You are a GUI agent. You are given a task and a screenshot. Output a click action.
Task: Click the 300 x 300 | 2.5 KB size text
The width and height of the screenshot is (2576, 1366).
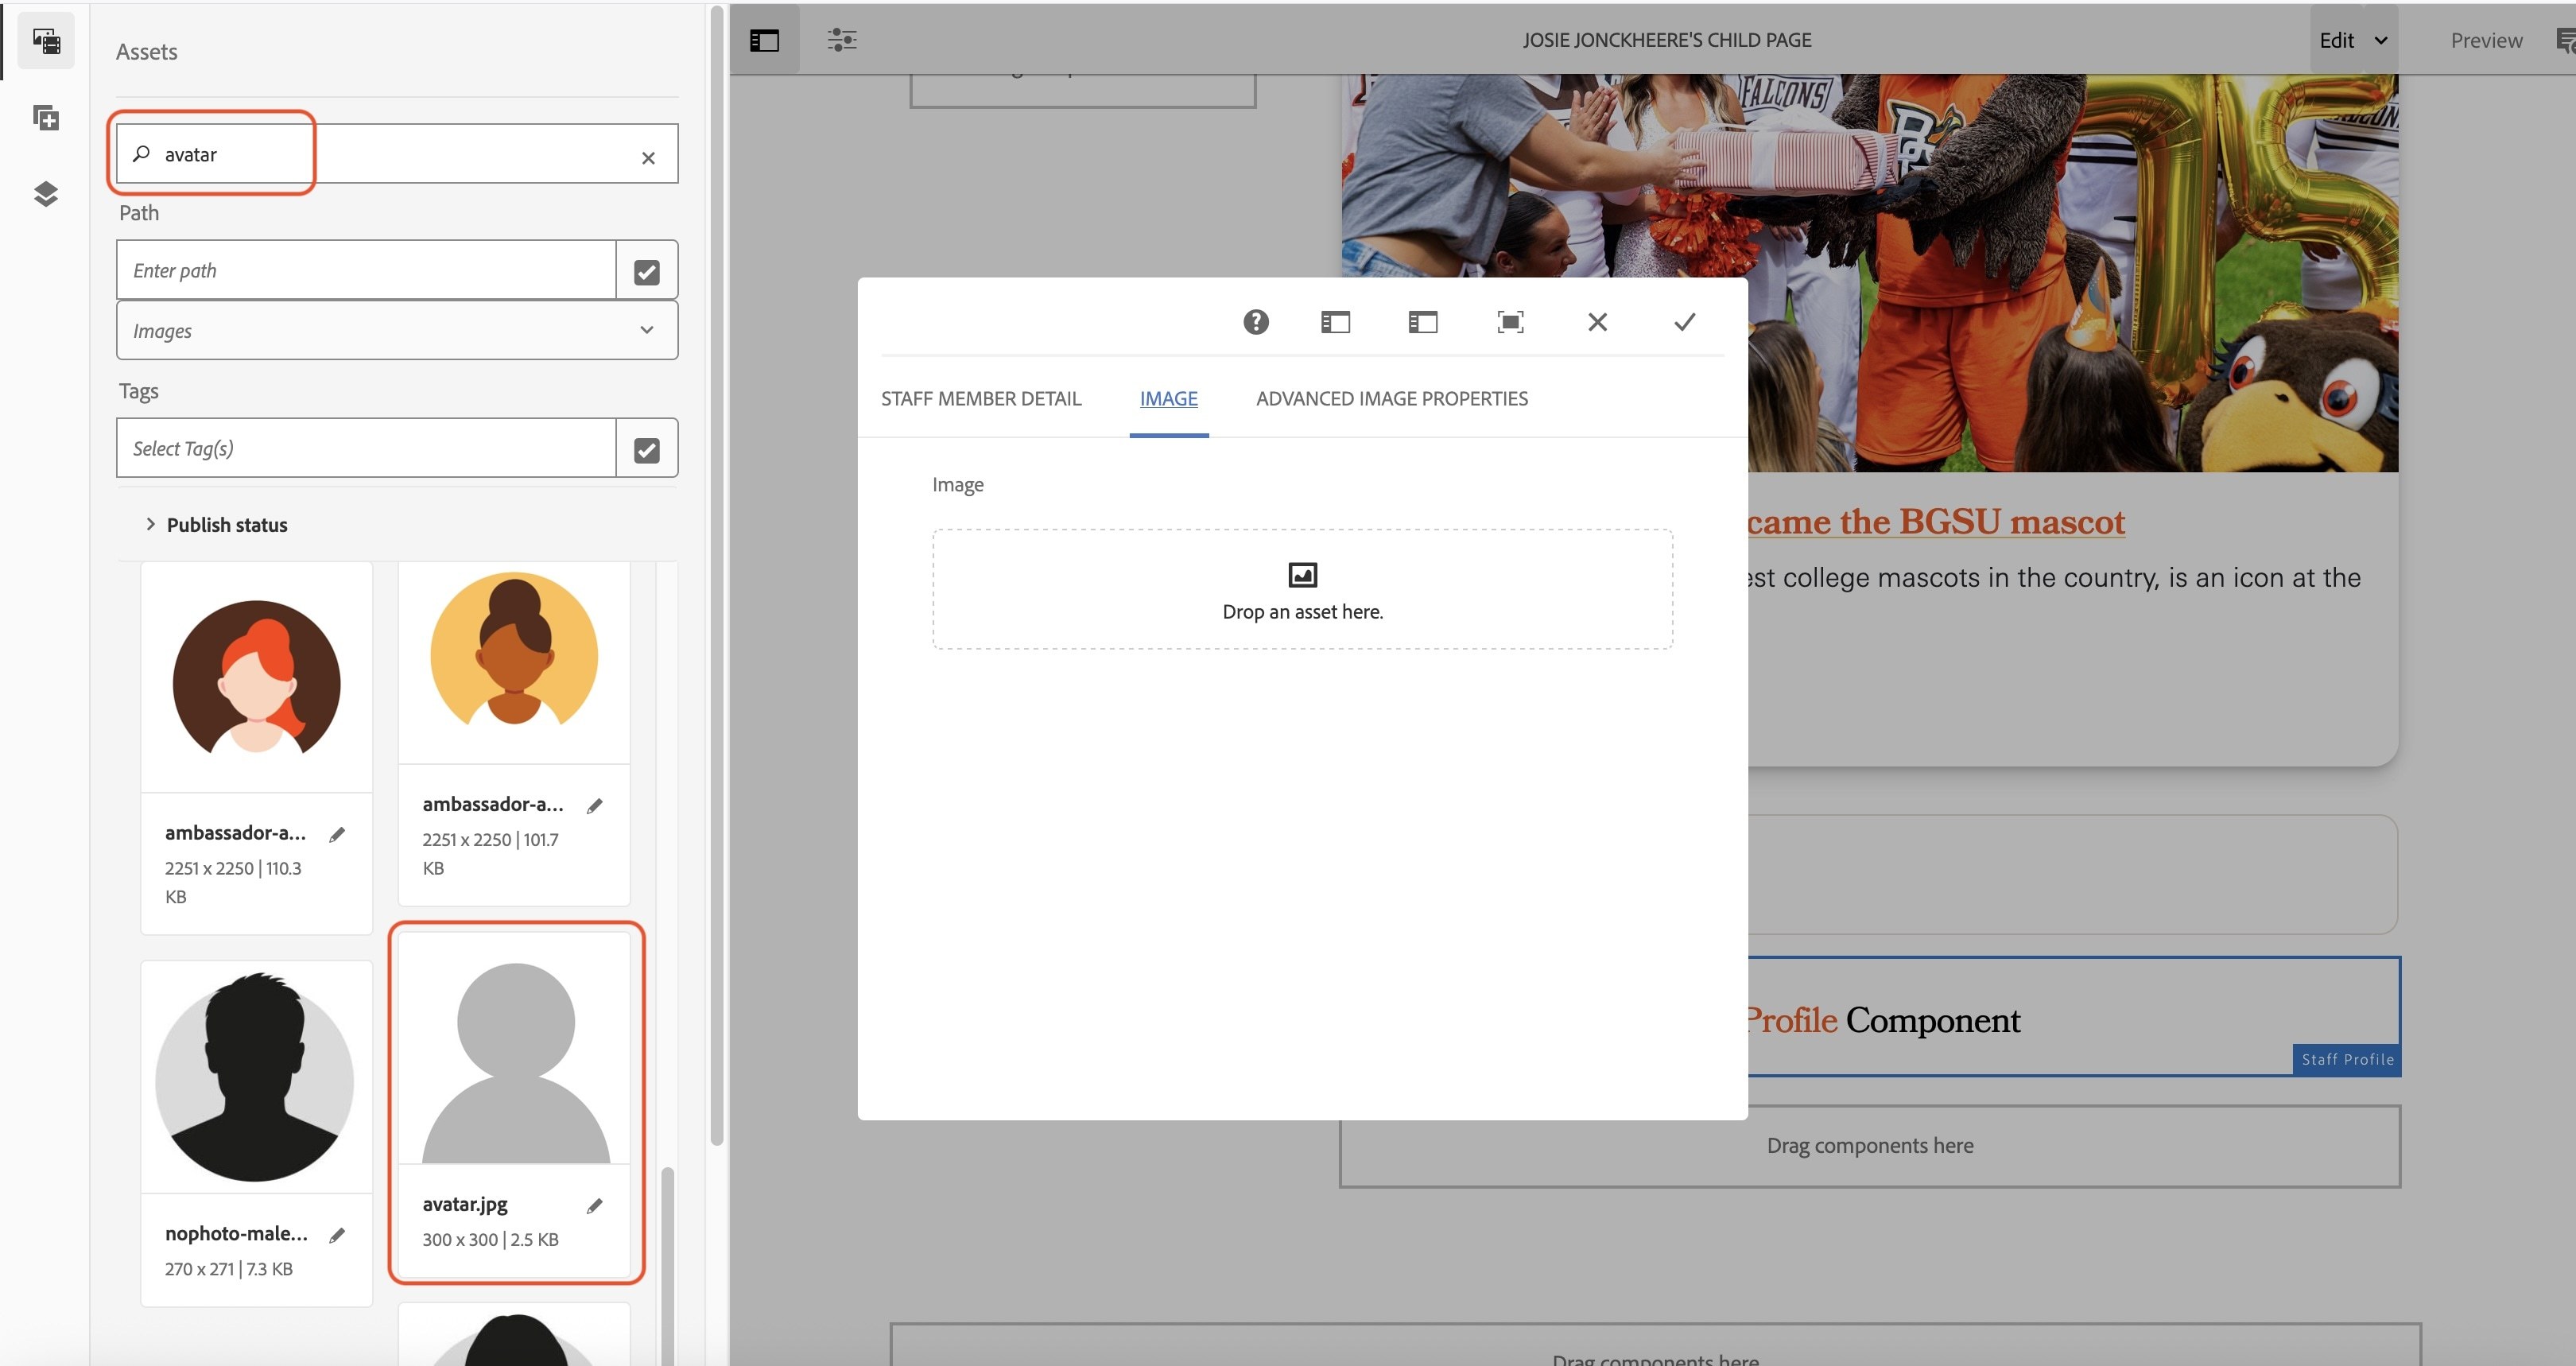point(490,1239)
